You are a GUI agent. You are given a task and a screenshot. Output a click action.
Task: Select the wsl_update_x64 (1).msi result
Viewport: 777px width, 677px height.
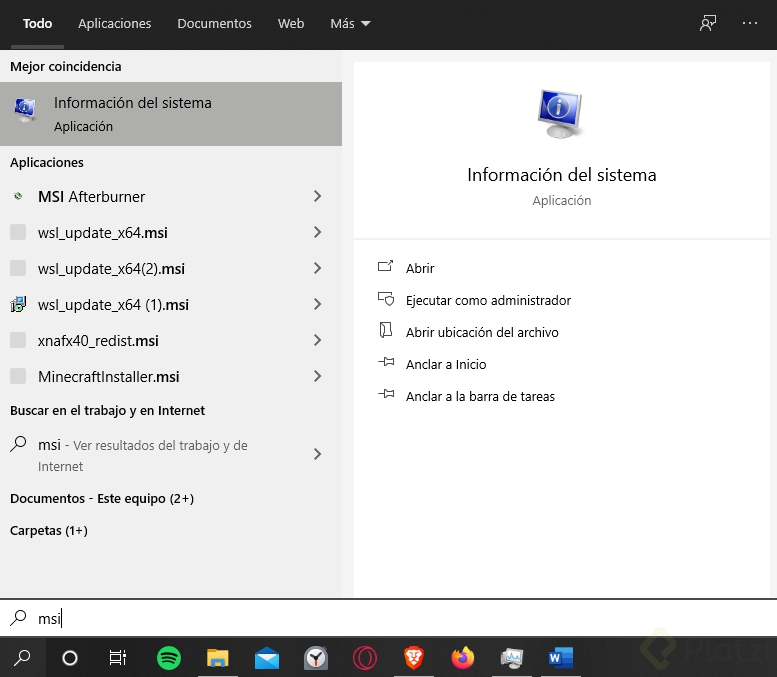click(171, 304)
